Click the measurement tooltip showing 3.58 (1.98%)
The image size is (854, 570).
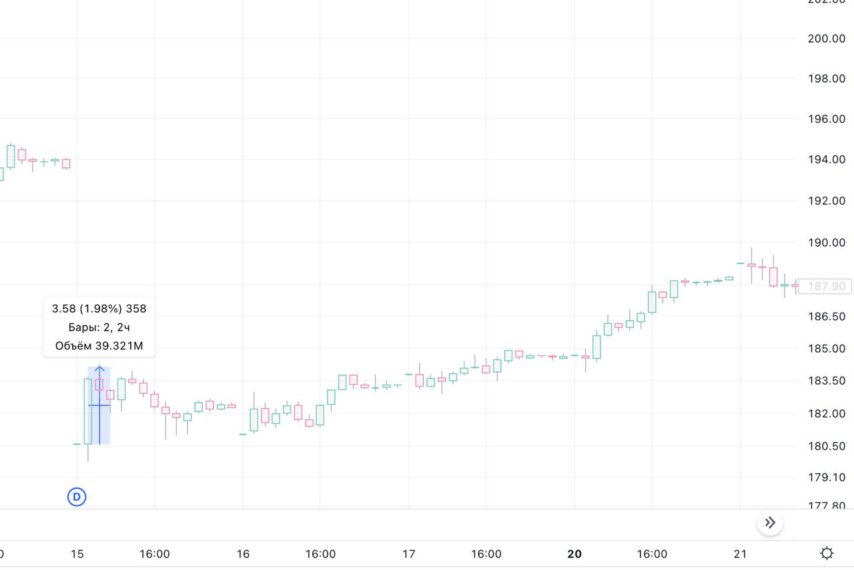click(99, 327)
